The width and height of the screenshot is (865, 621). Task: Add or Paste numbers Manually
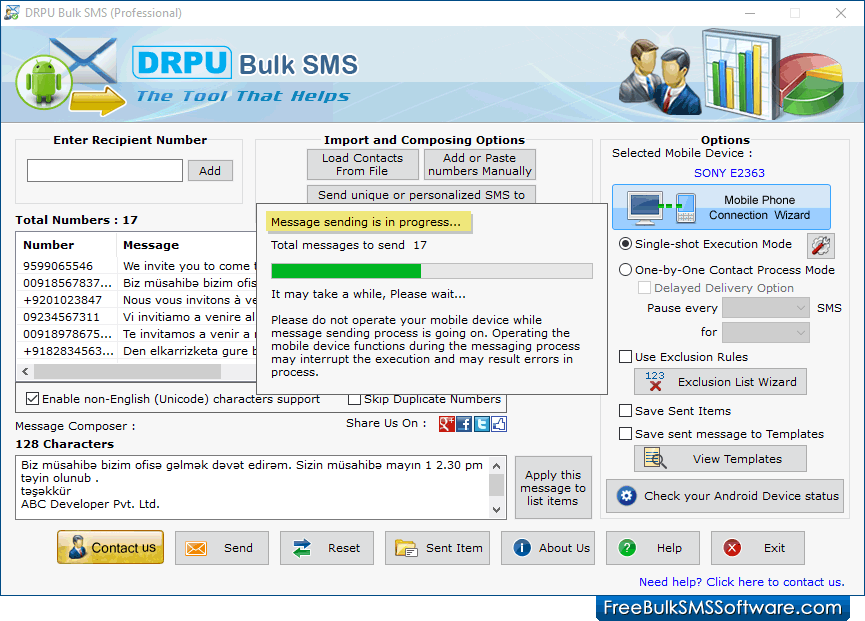click(x=480, y=164)
